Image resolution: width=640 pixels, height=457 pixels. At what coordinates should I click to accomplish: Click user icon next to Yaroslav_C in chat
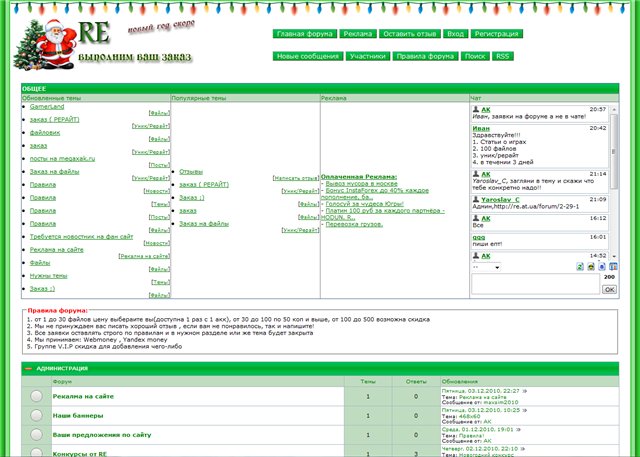(474, 201)
